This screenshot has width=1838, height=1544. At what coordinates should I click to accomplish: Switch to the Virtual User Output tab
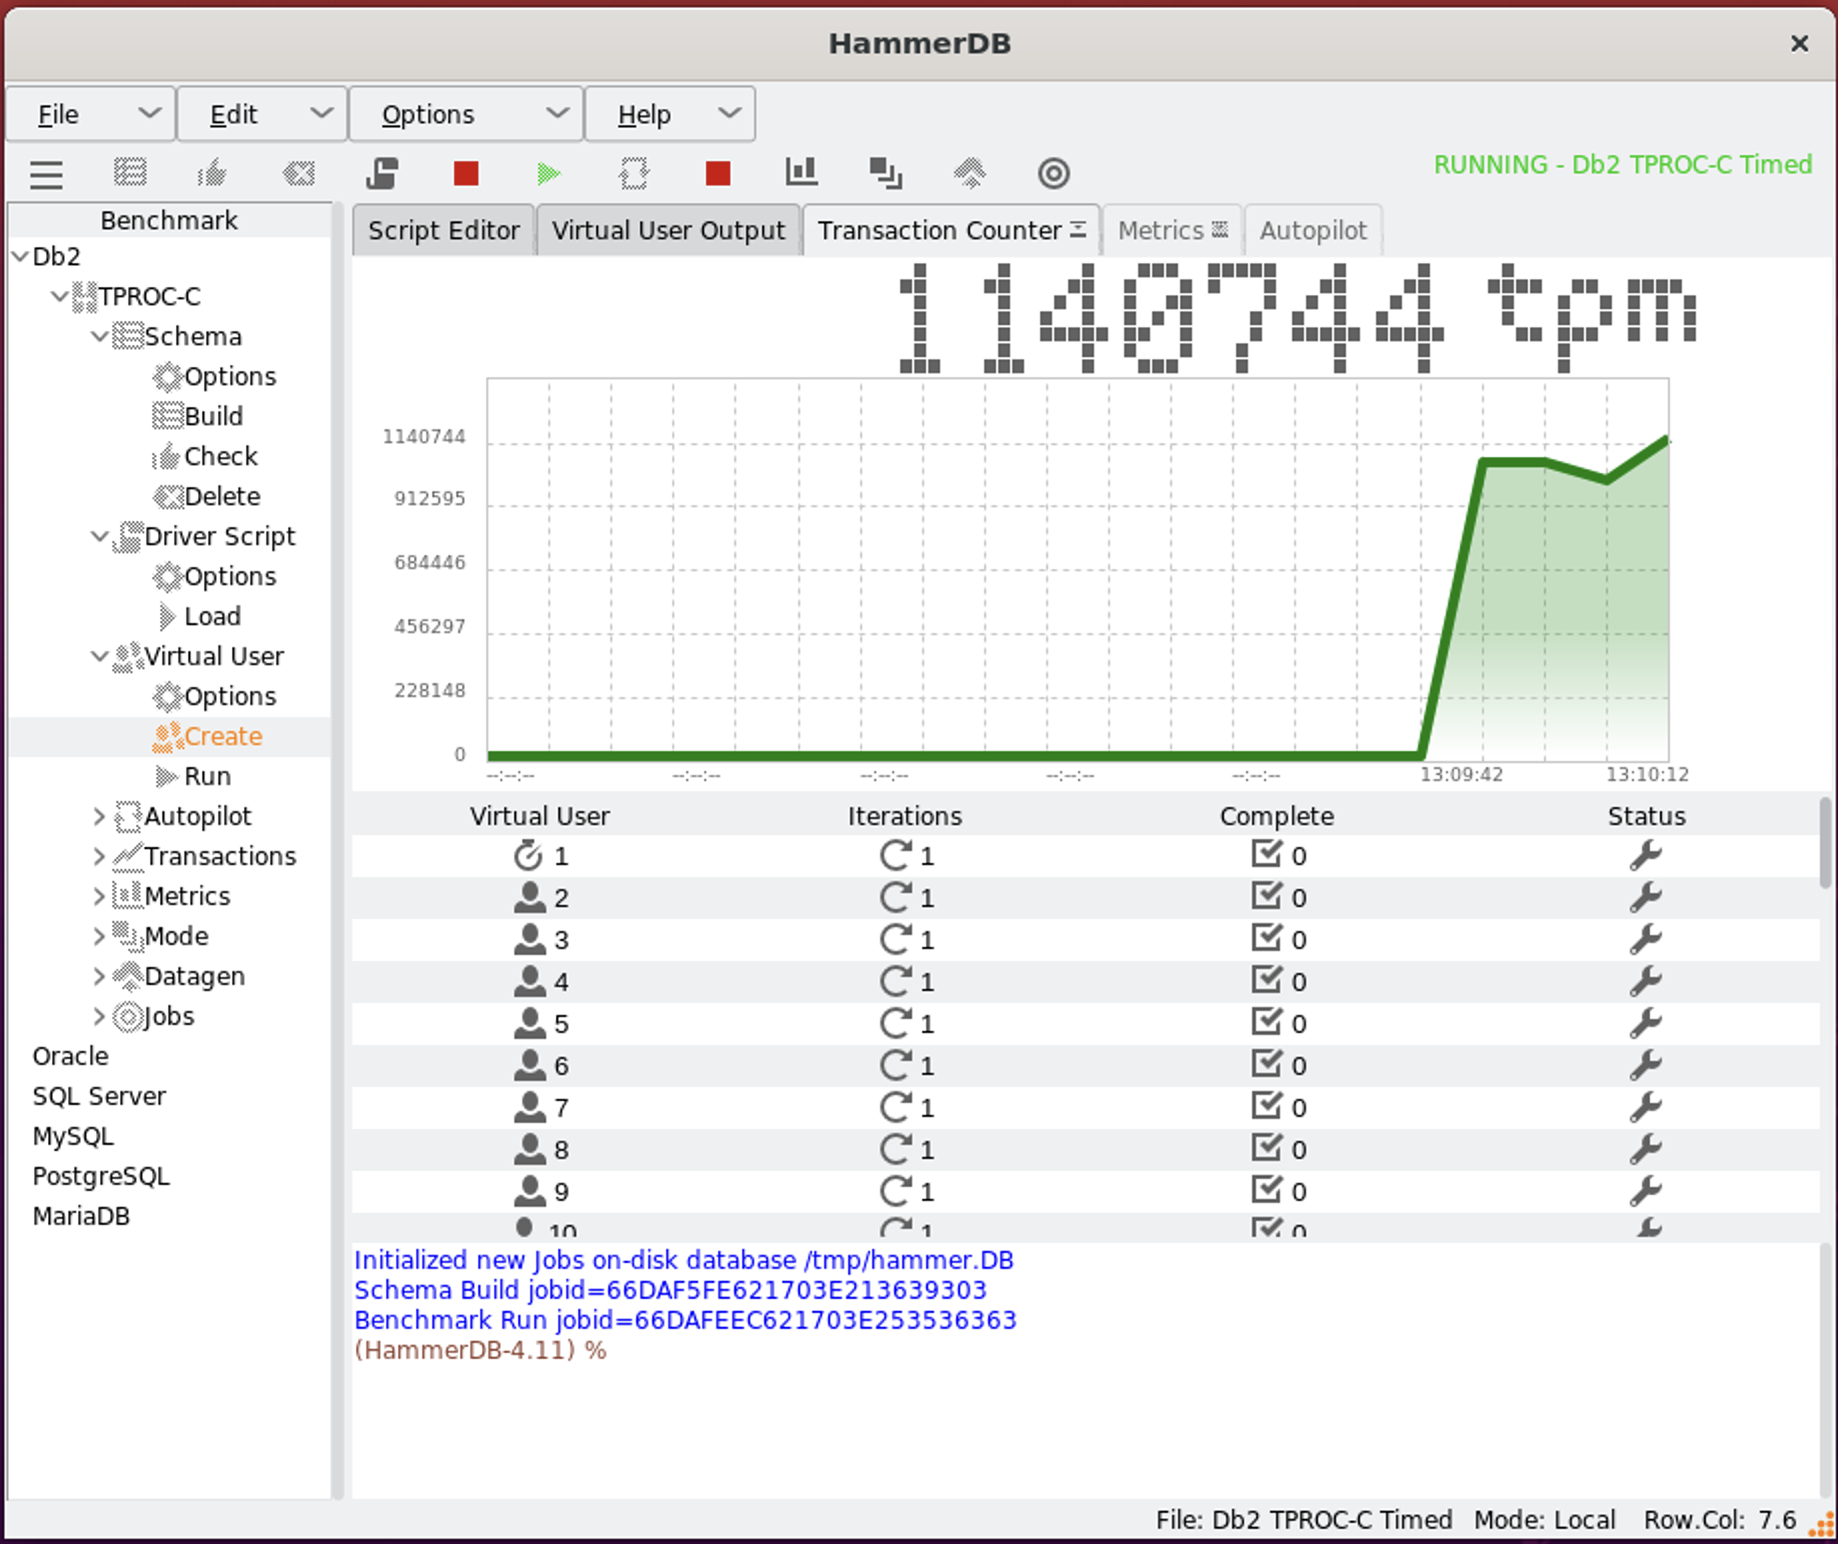coord(668,230)
